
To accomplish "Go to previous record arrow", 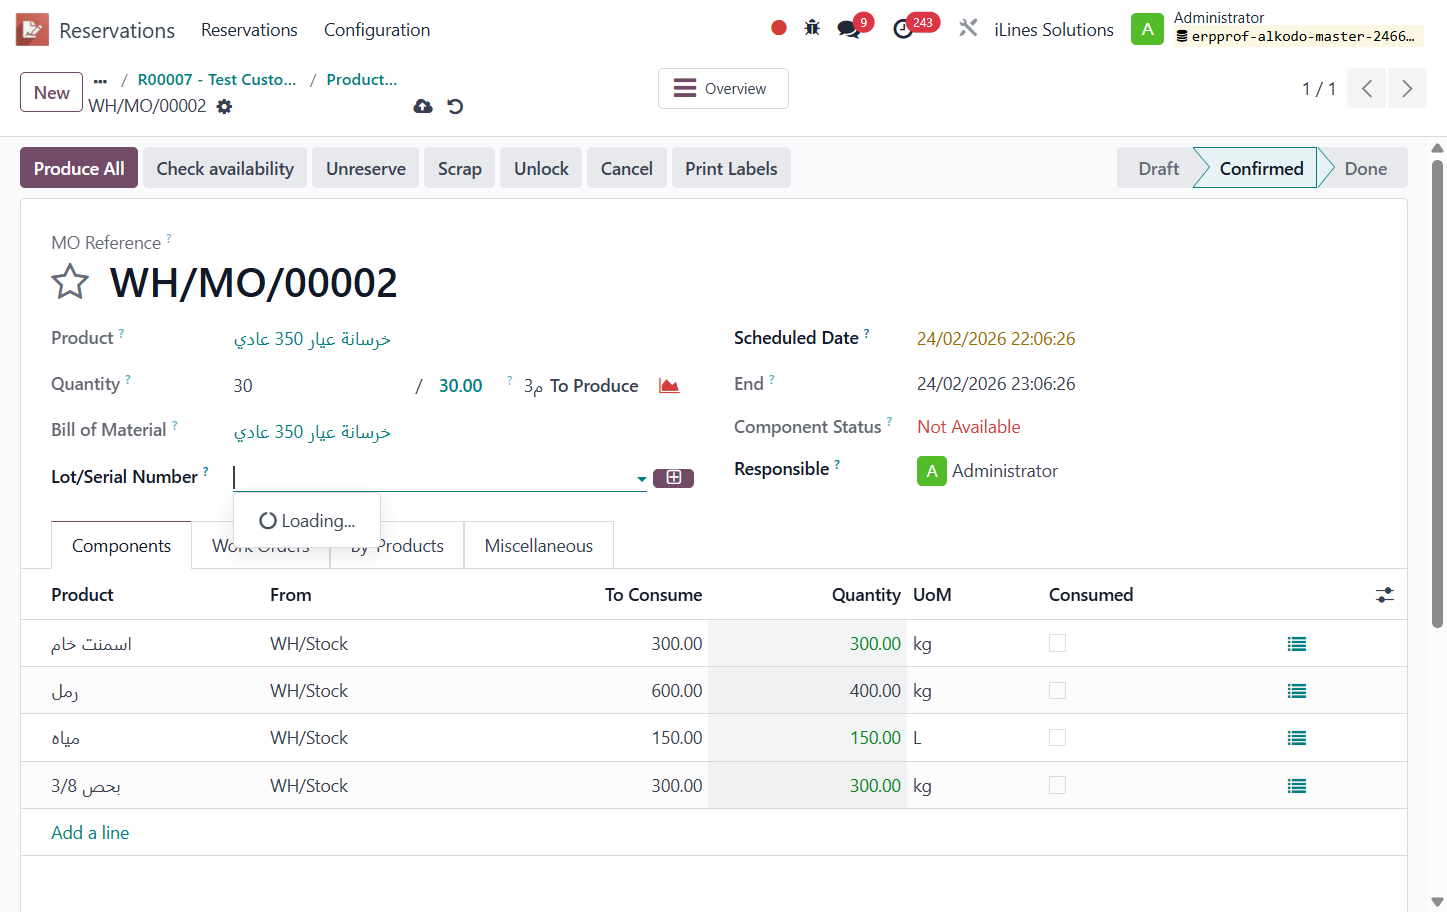I will 1367,88.
